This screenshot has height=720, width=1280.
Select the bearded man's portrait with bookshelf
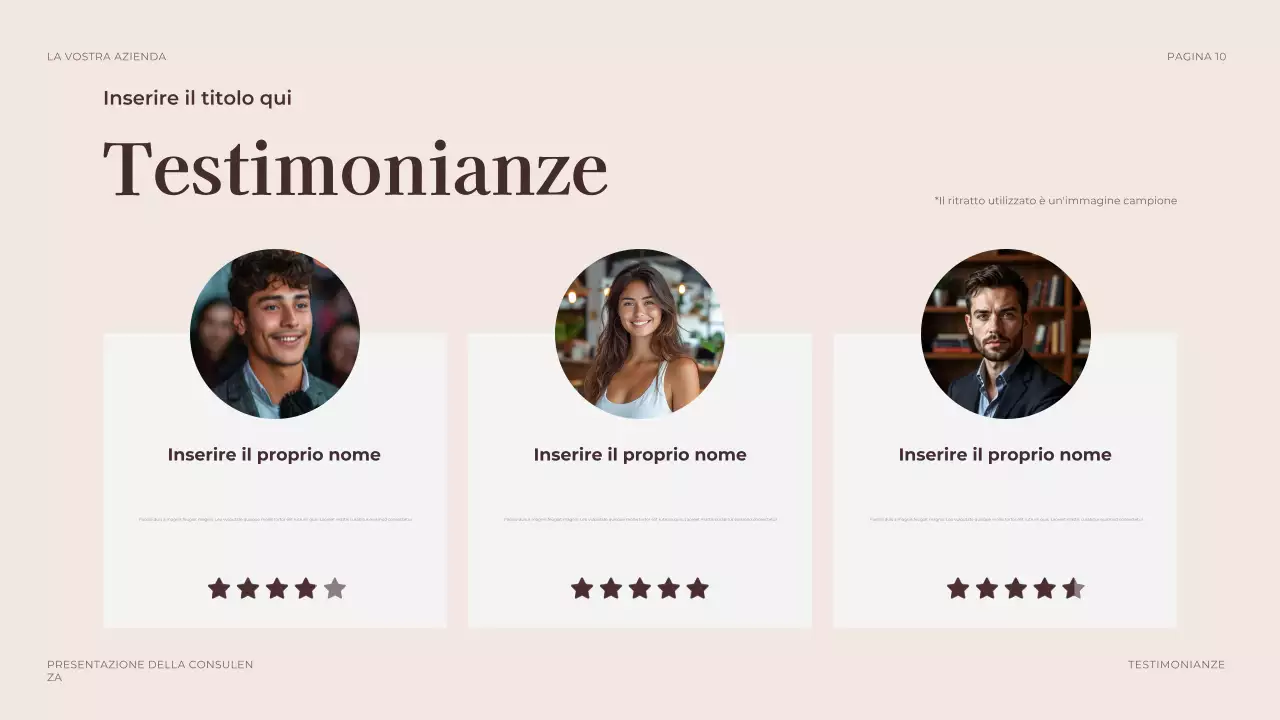[x=1006, y=334]
